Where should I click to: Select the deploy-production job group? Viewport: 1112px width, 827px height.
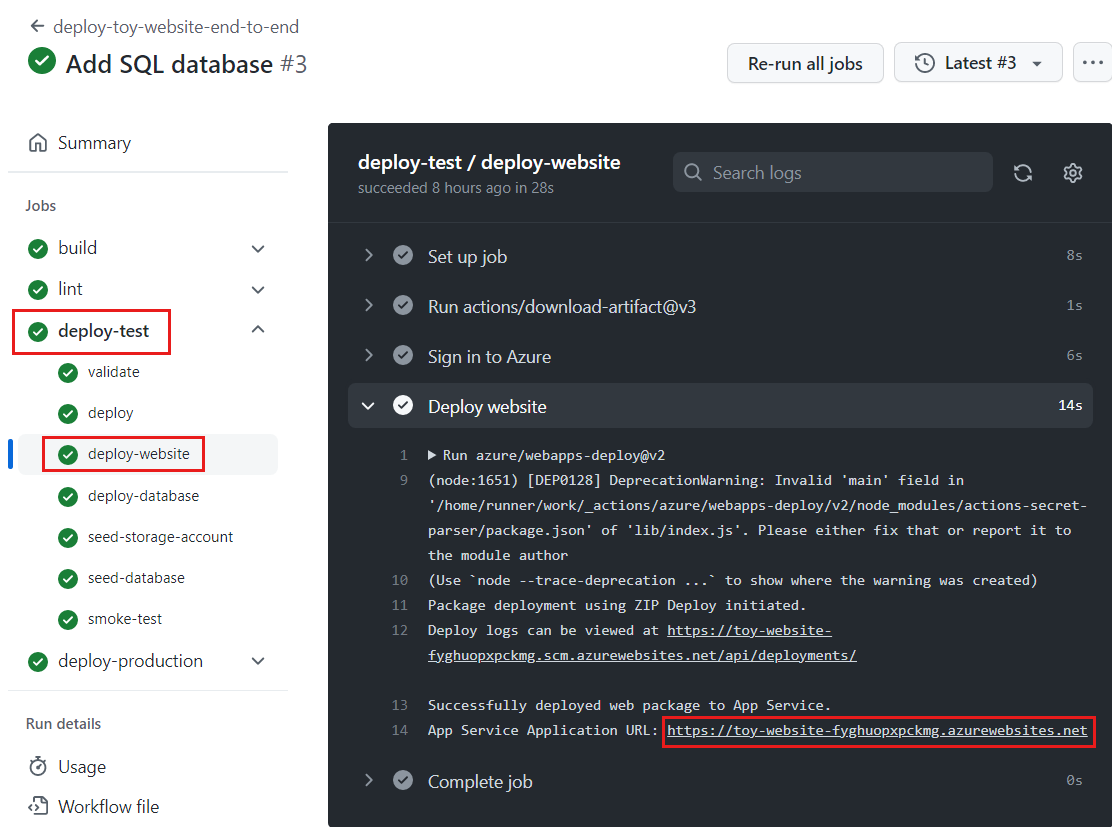[130, 662]
